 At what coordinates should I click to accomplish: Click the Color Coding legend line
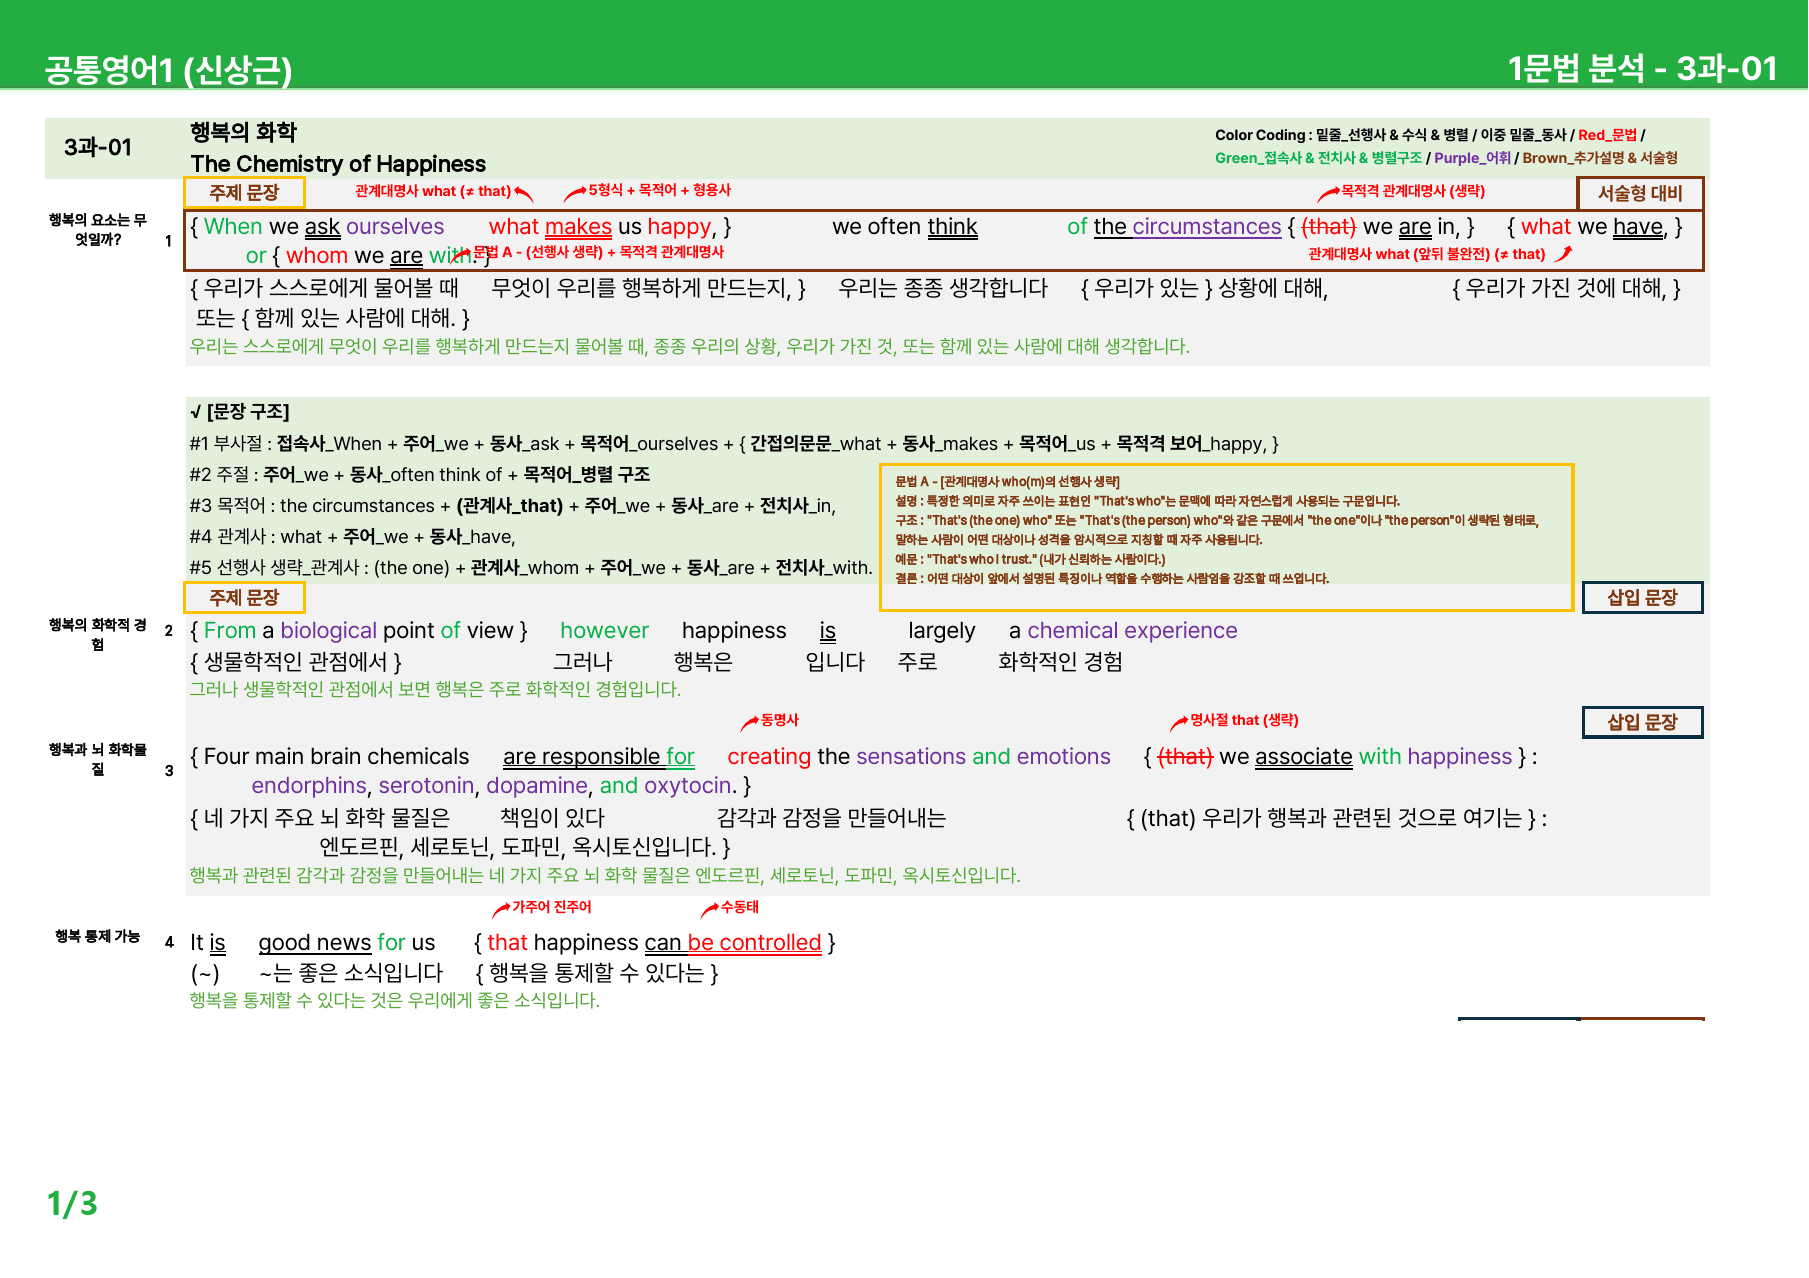pos(1430,135)
